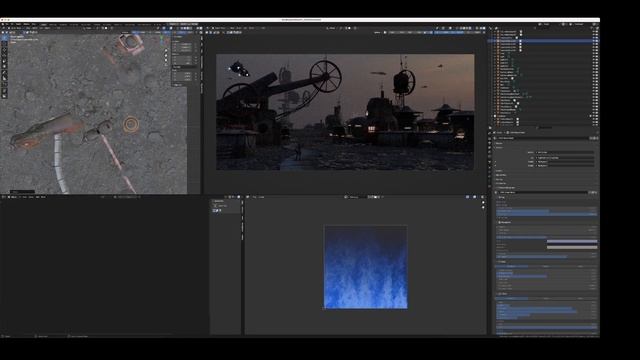Select the highlighted blue row in the outliner
Image resolution: width=640 pixels, height=360 pixels.
pyautogui.click(x=543, y=41)
